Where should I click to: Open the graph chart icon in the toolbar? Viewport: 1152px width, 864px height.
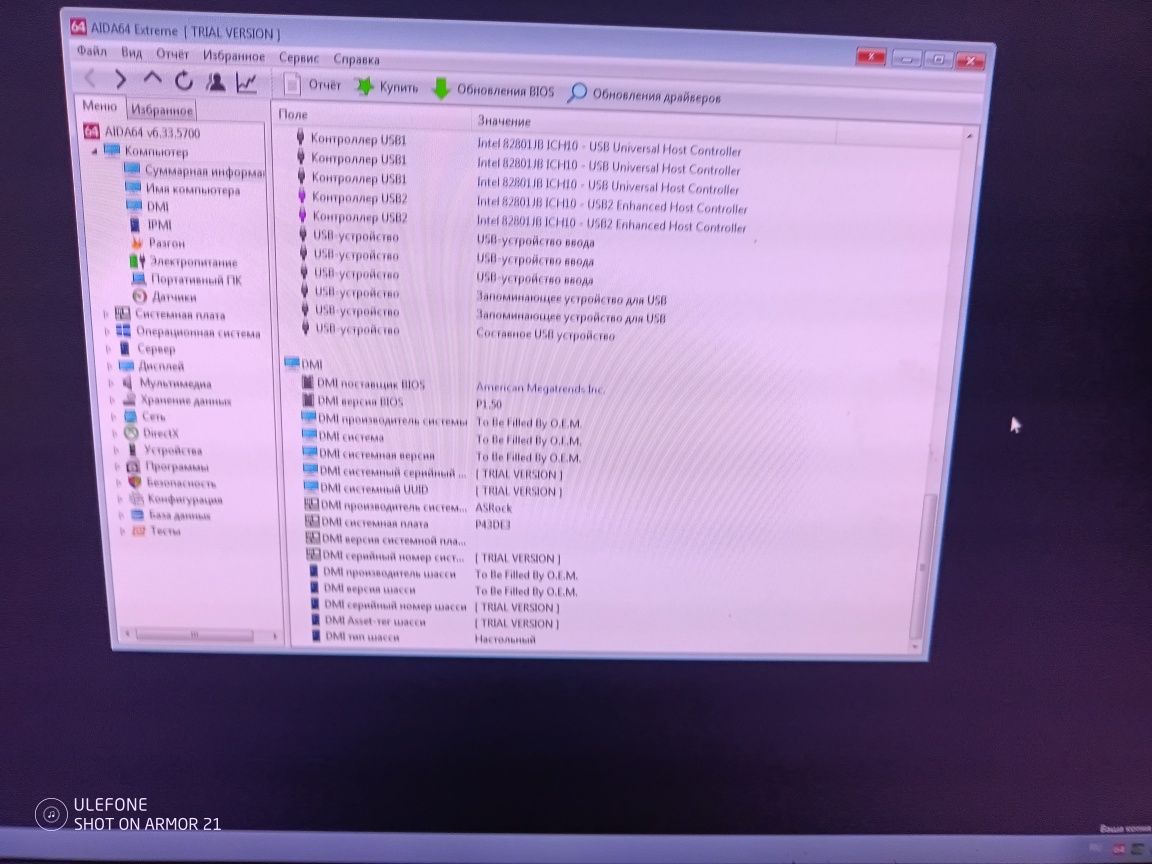click(x=246, y=83)
